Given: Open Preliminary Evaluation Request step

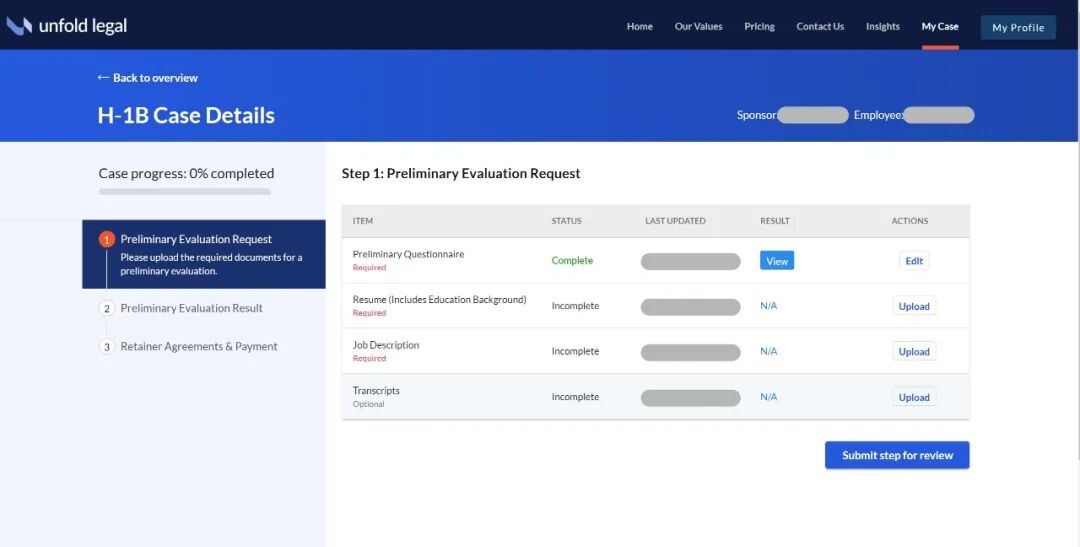Looking at the screenshot, I should [204, 254].
